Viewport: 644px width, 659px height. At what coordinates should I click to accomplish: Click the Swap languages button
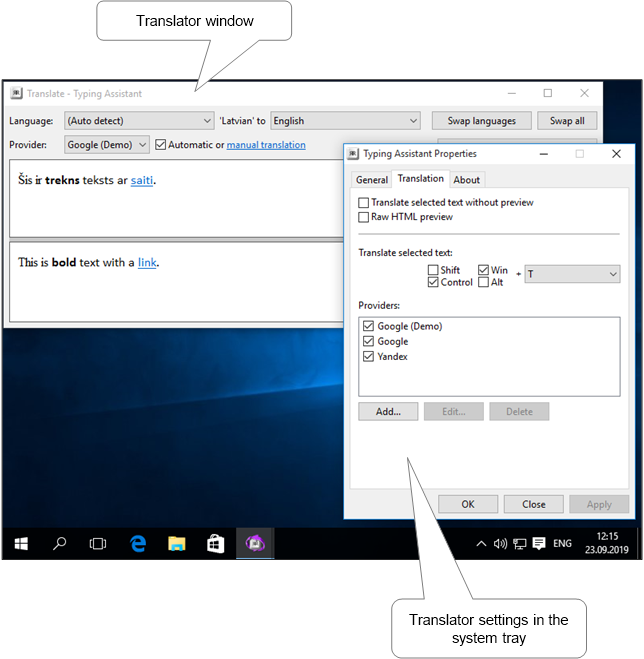pos(482,121)
